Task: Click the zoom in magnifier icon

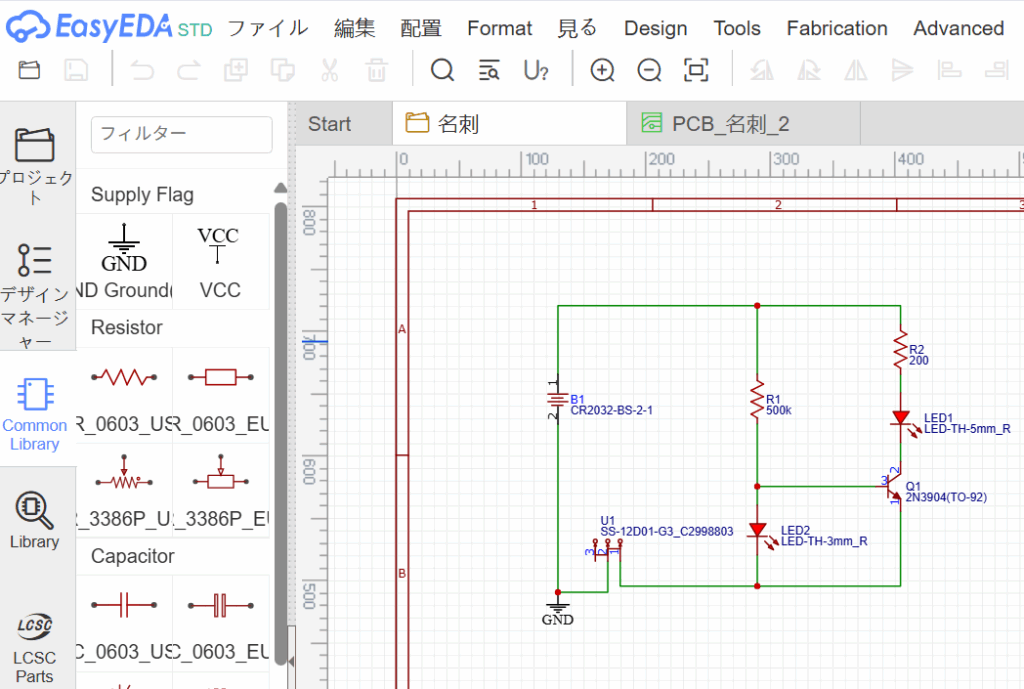Action: pos(602,70)
